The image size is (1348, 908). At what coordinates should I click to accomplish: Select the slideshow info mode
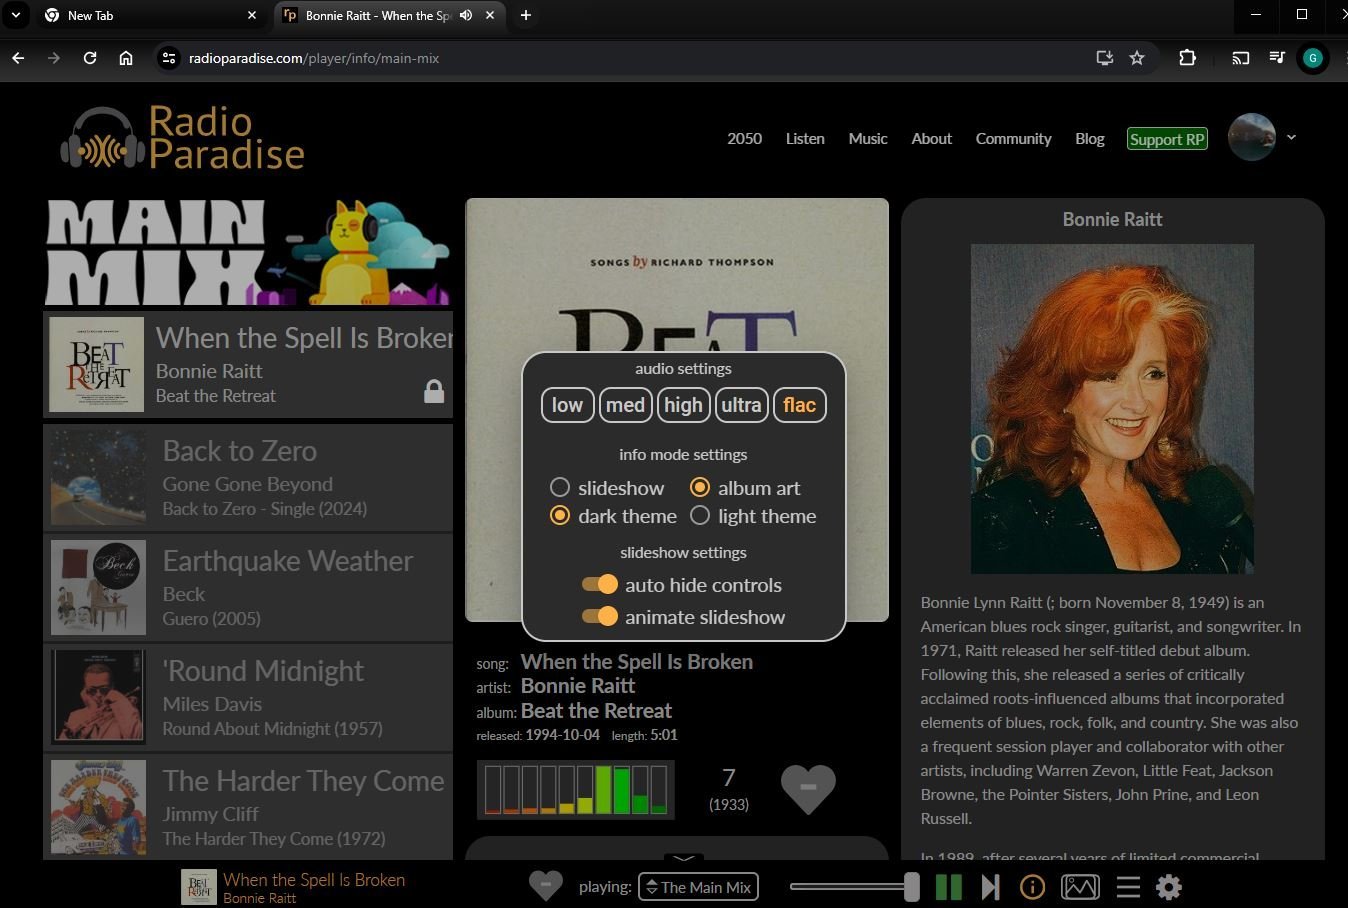[x=560, y=487]
